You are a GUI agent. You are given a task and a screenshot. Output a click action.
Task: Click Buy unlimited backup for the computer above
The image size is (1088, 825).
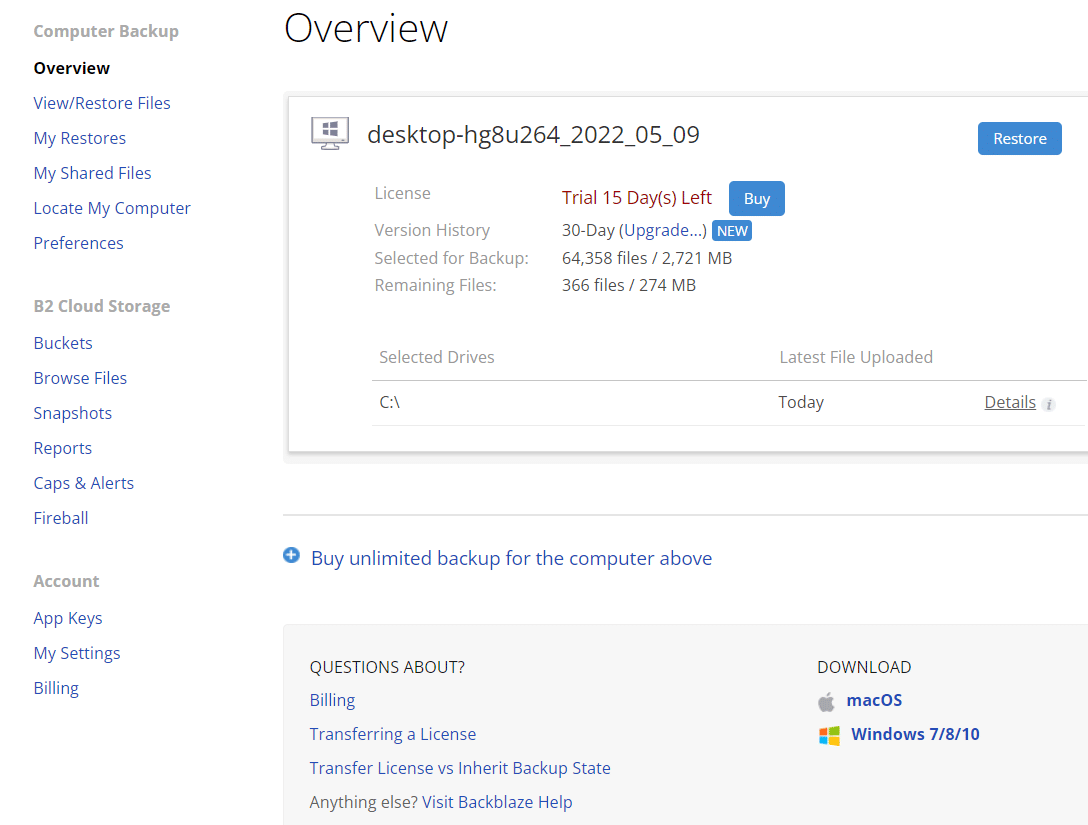click(511, 559)
